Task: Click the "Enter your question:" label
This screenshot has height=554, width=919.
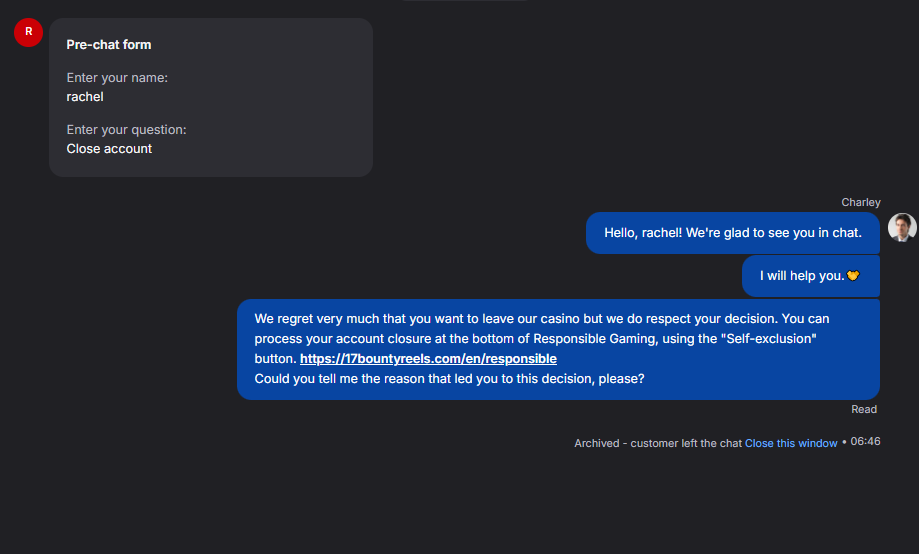Action: (x=126, y=130)
